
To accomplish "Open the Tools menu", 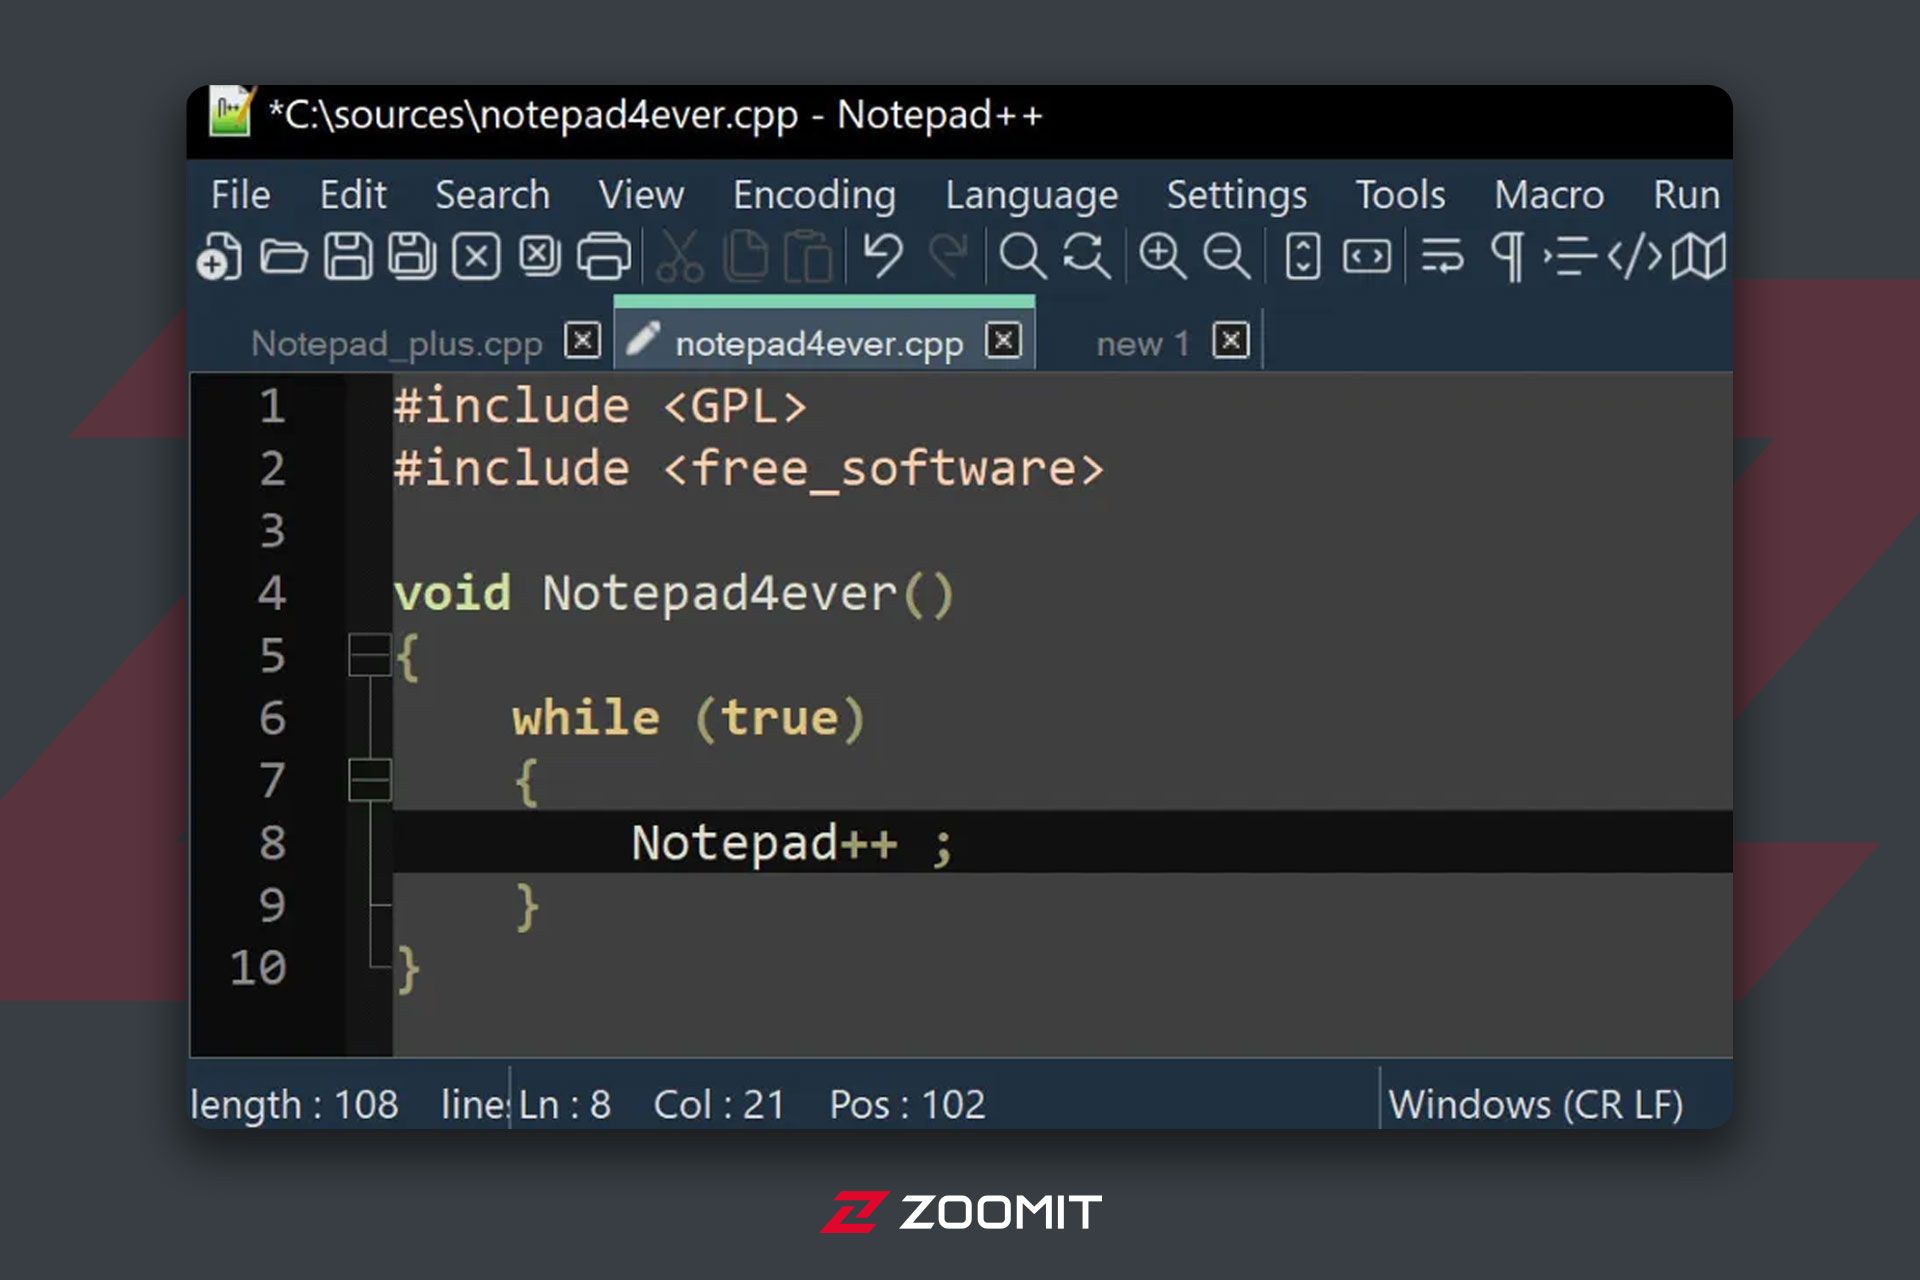I will pos(1400,194).
